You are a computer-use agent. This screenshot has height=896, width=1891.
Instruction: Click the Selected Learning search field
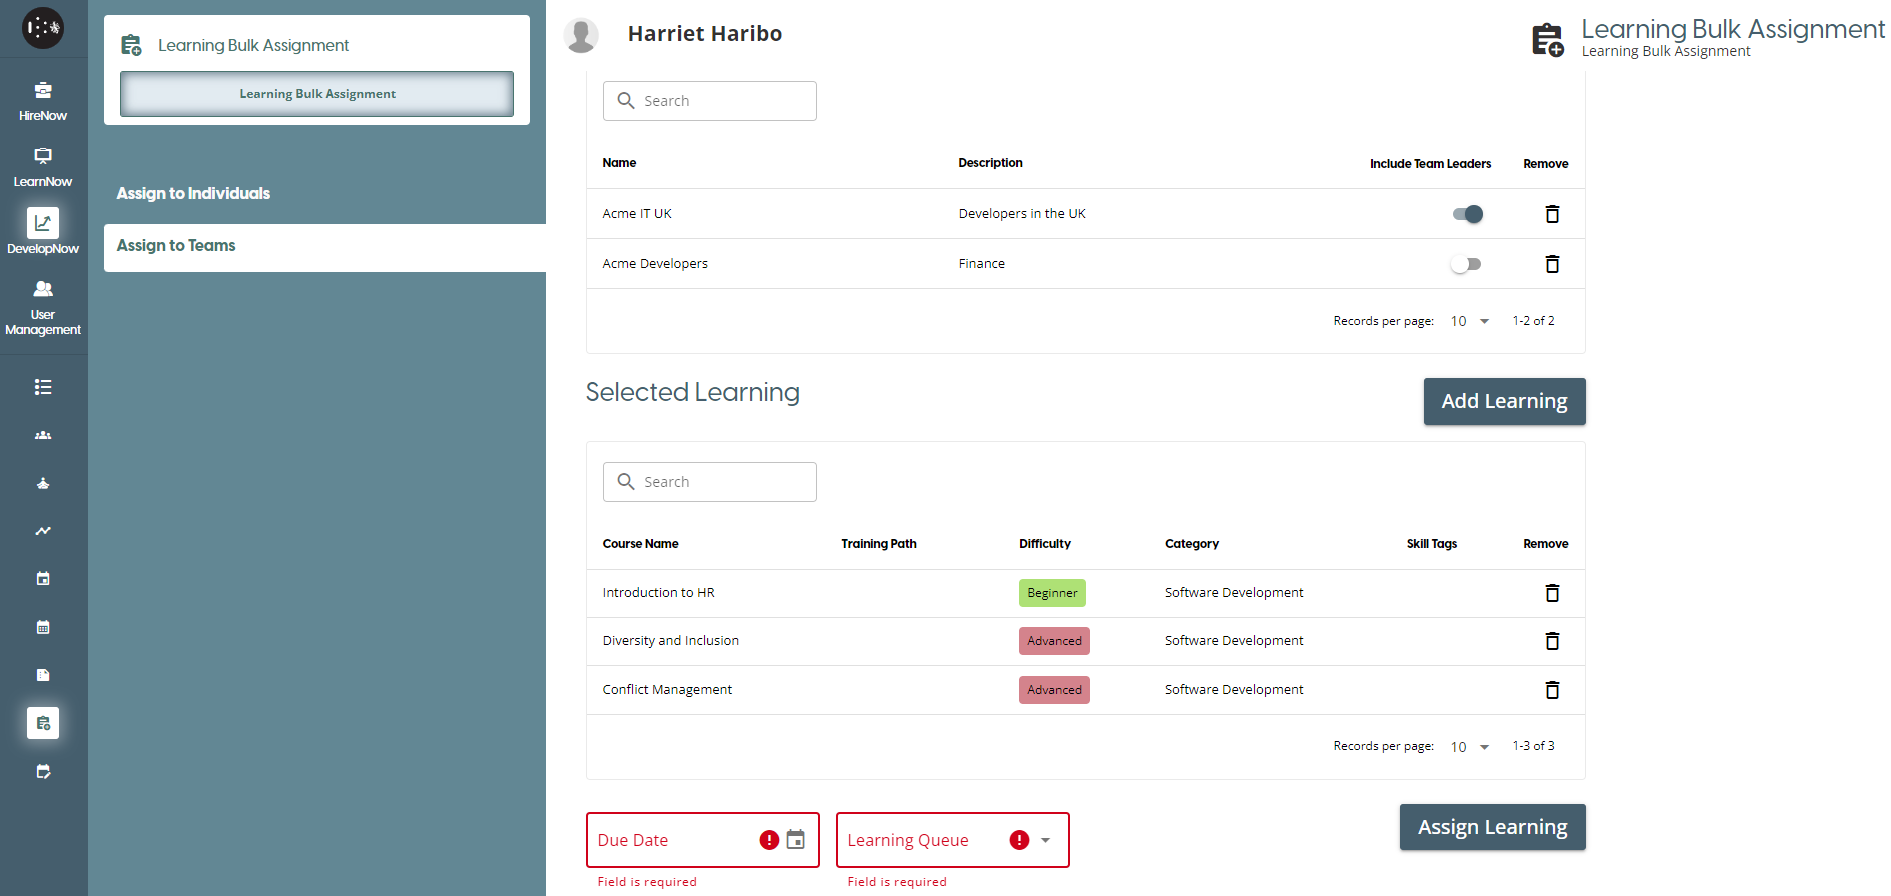[710, 482]
